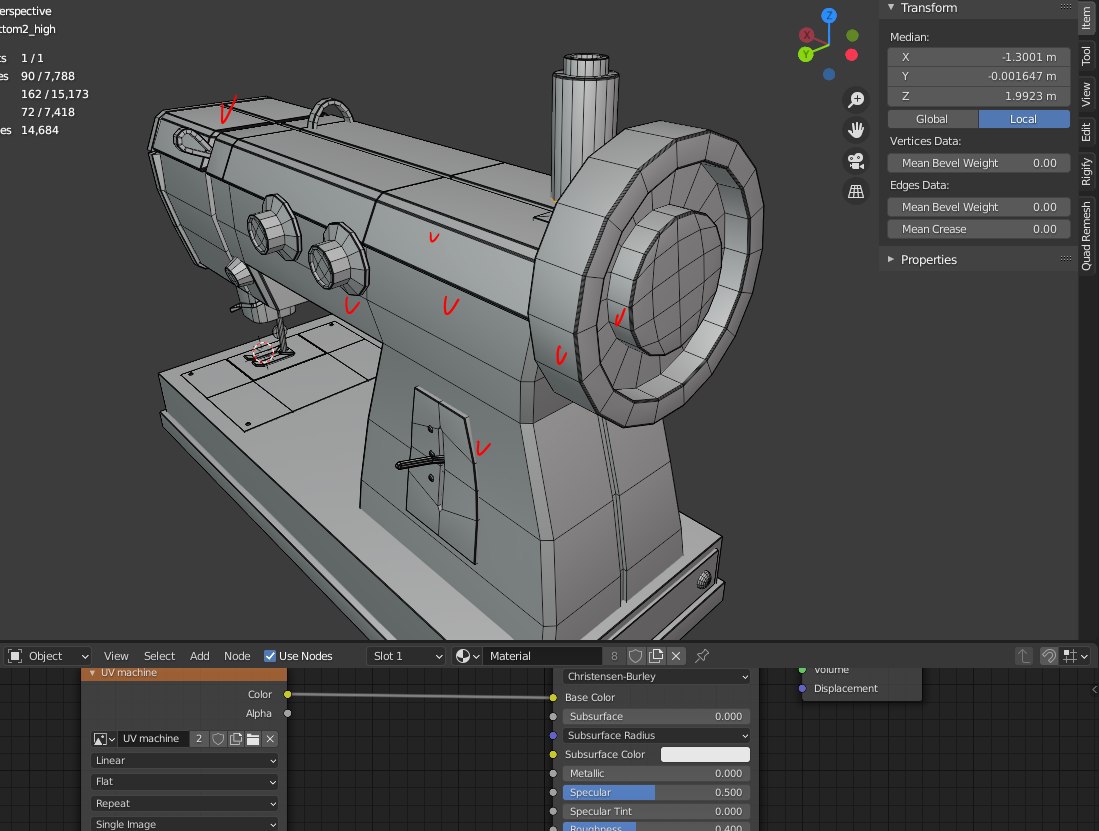Toggle camera view icon
The width and height of the screenshot is (1099, 831).
coord(856,161)
